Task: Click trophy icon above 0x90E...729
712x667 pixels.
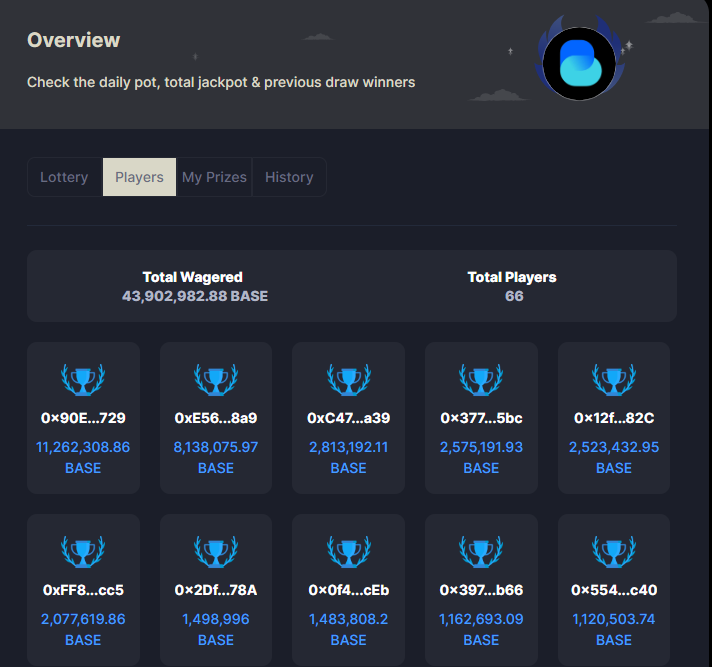Action: click(83, 379)
